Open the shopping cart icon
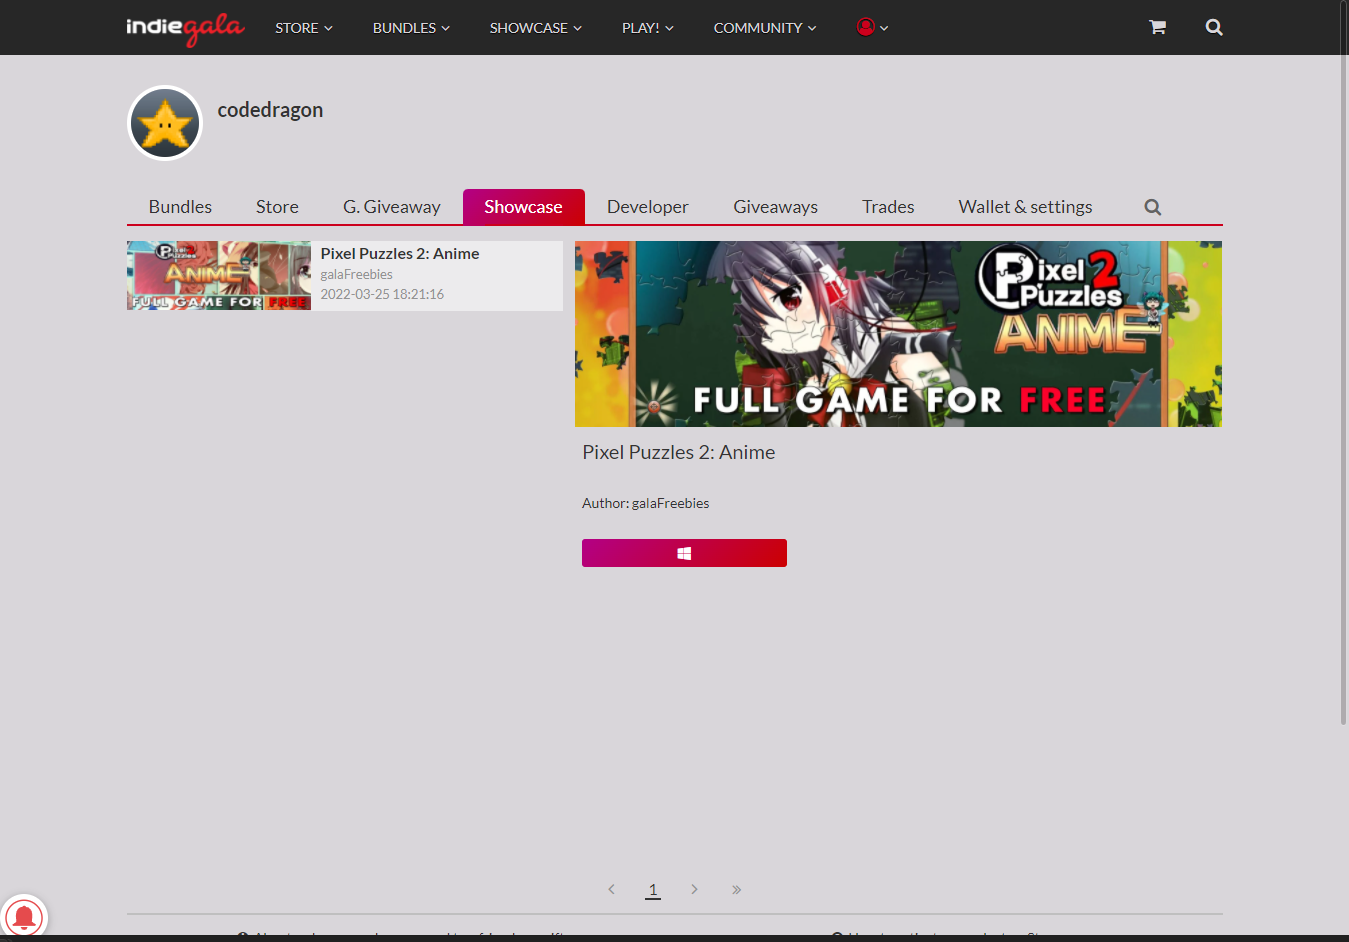The image size is (1349, 942). click(x=1157, y=27)
